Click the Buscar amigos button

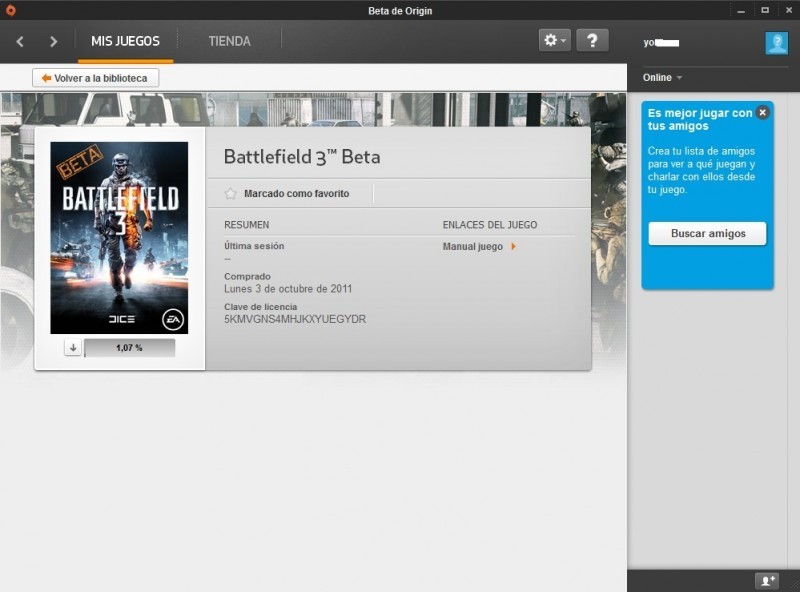pyautogui.click(x=708, y=233)
